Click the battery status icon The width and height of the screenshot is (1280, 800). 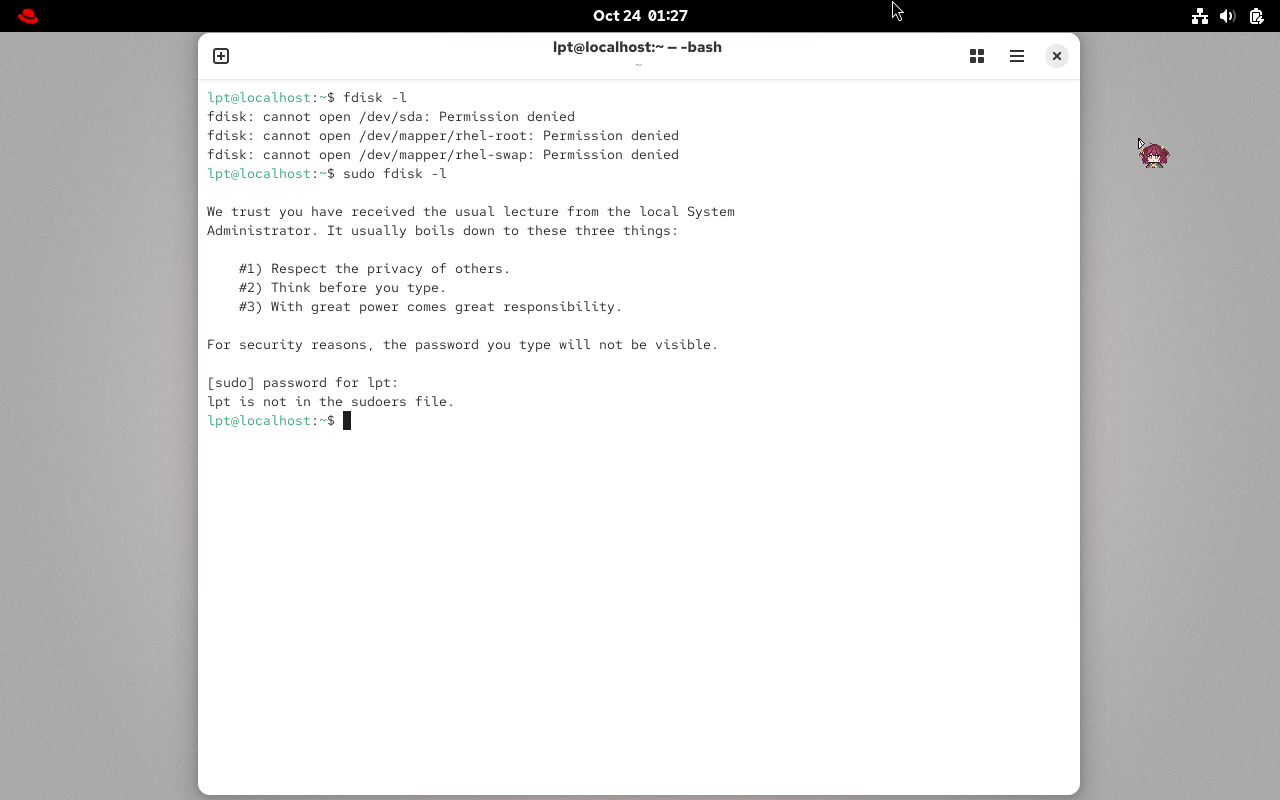pyautogui.click(x=1256, y=16)
